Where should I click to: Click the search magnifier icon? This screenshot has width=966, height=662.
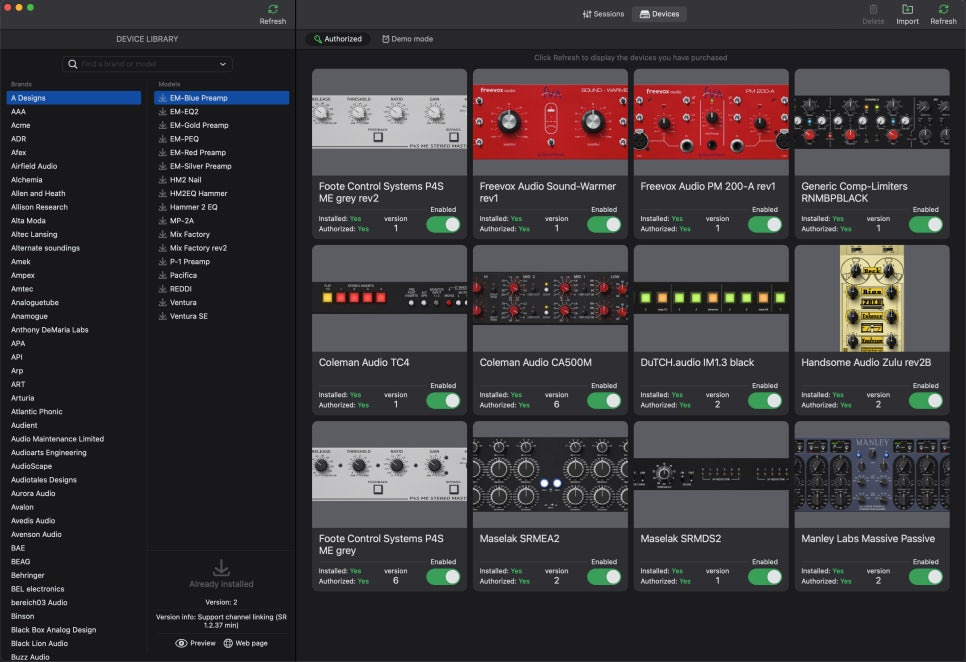73,64
